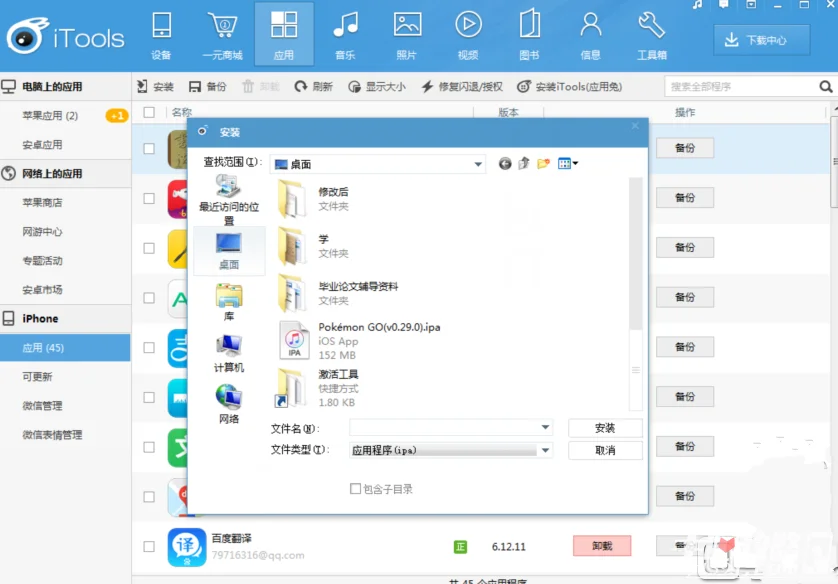
Task: Open the 照片 photos tab
Action: pos(407,35)
